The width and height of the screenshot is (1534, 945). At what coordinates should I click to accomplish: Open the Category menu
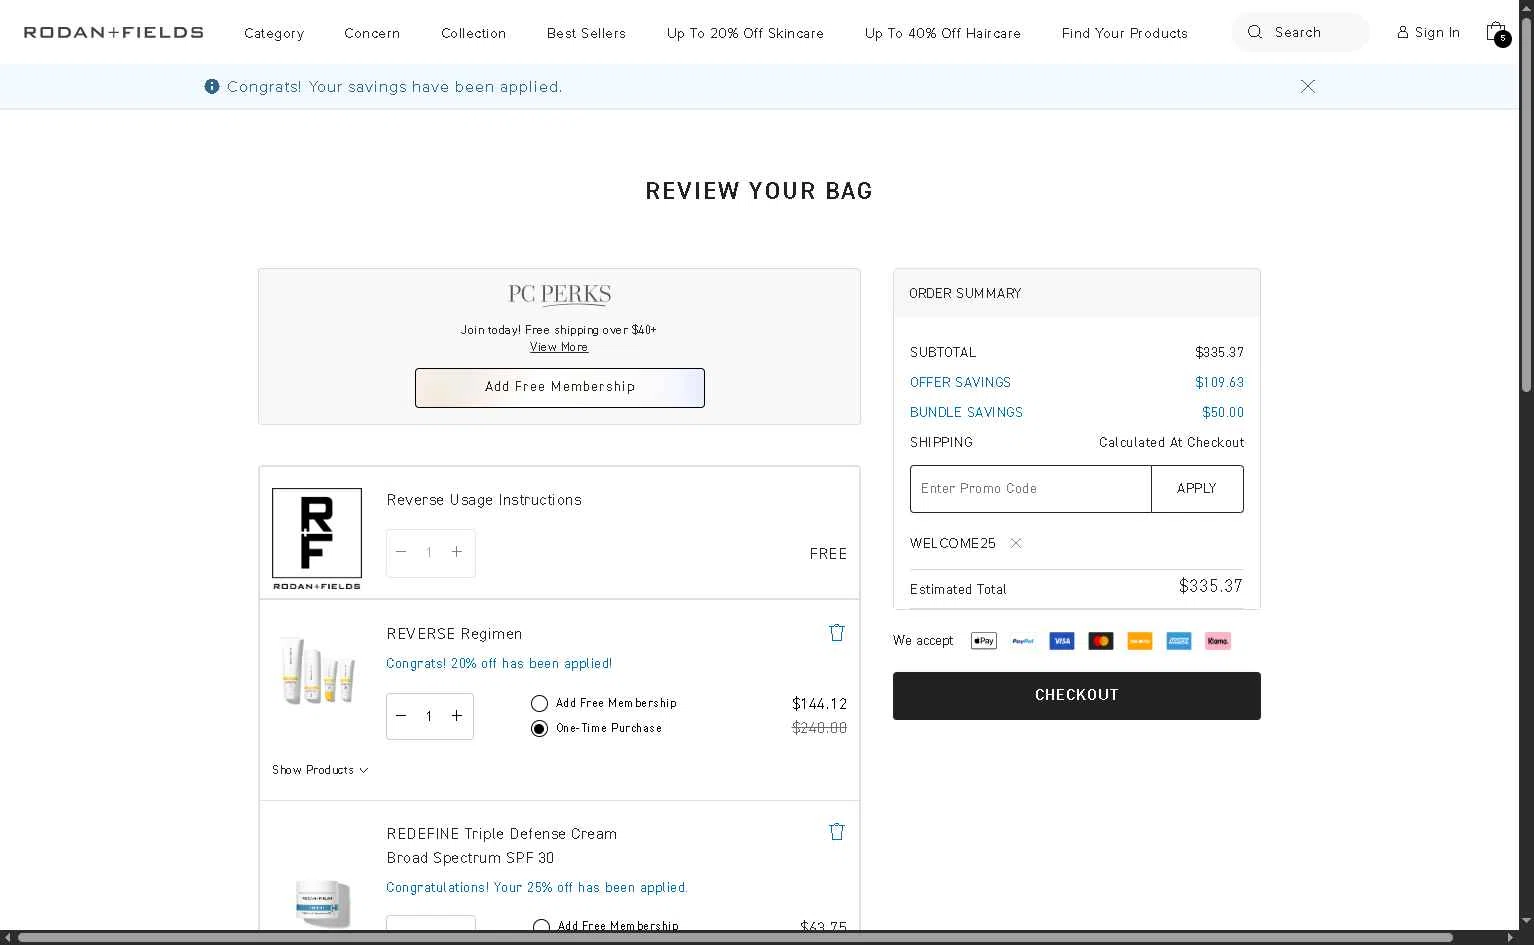(274, 33)
